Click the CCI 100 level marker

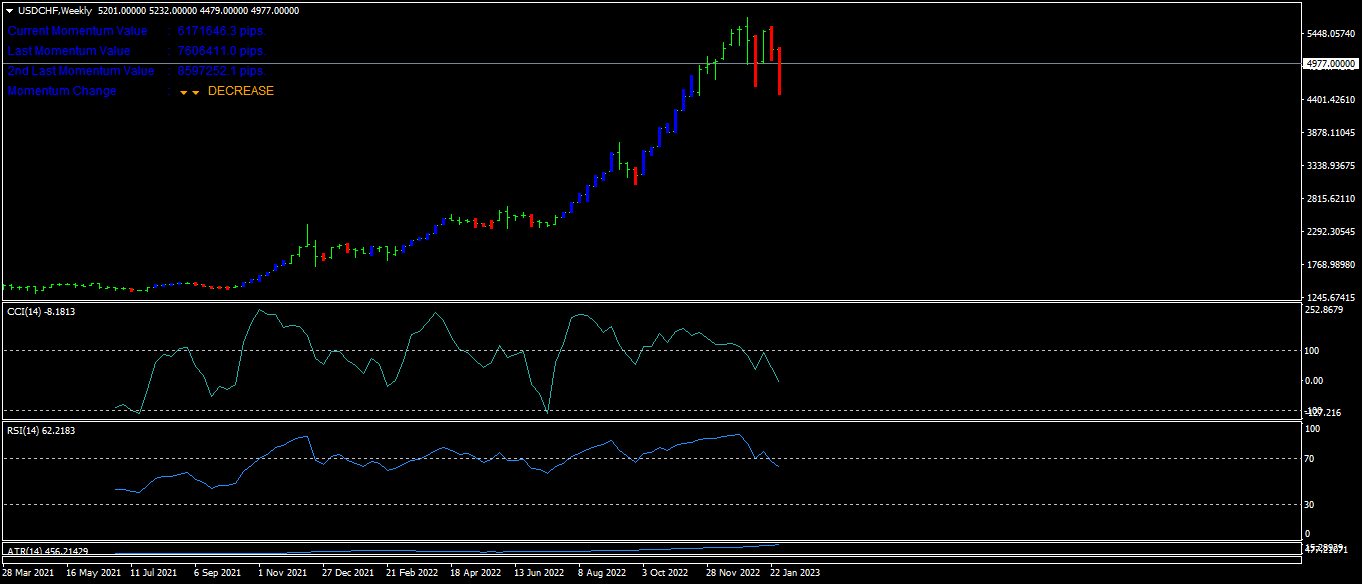coord(1313,350)
